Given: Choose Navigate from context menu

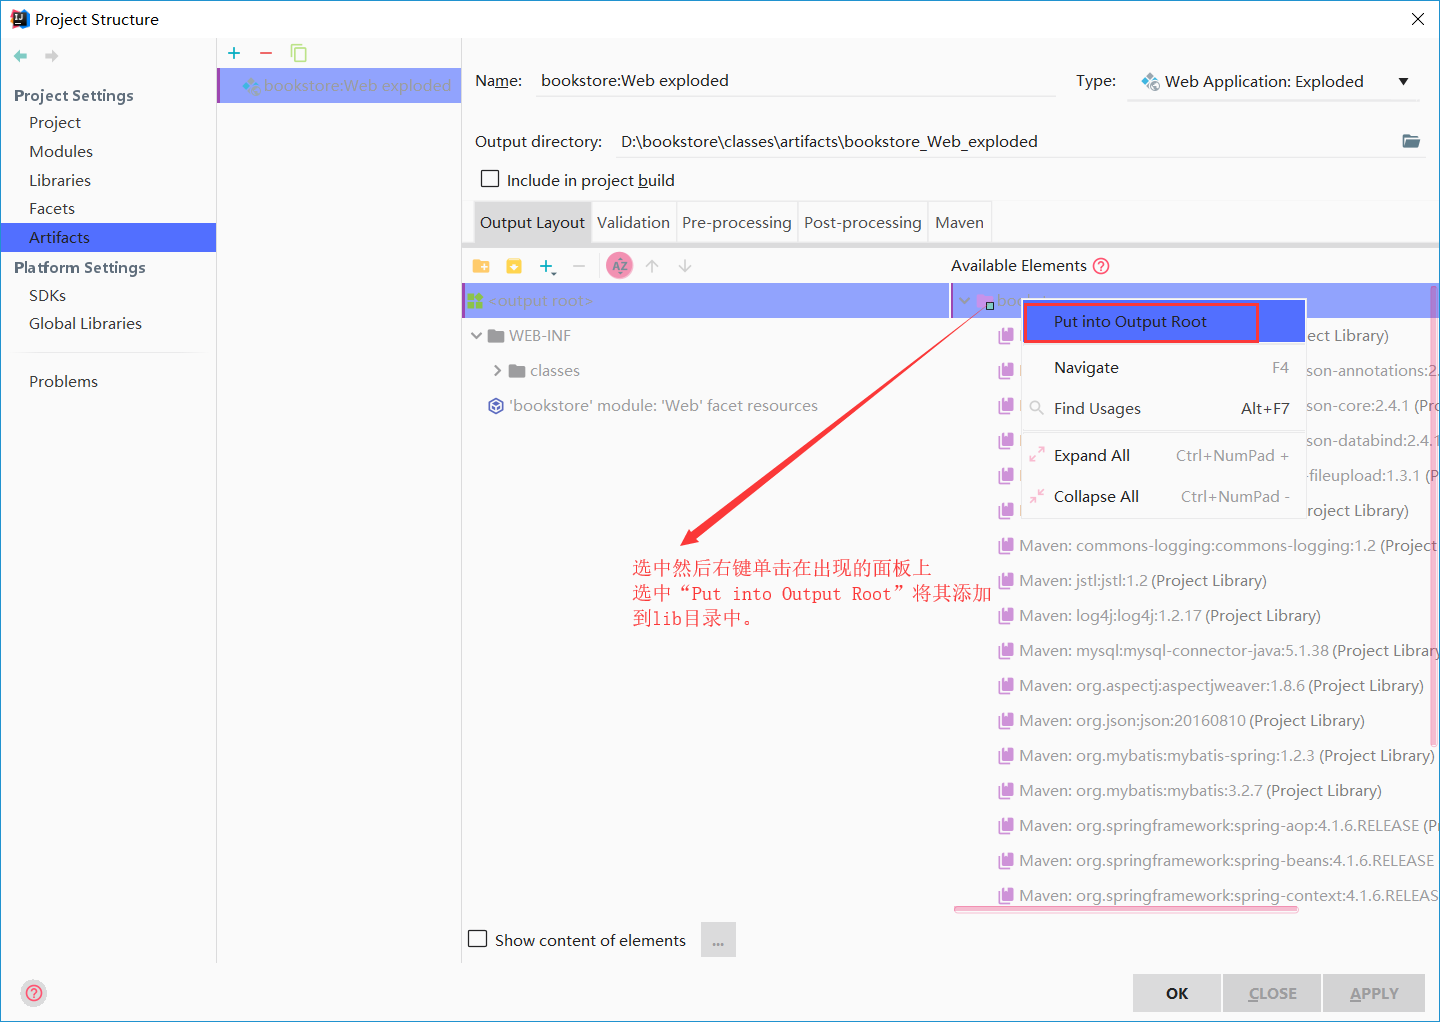Looking at the screenshot, I should coord(1164,368).
